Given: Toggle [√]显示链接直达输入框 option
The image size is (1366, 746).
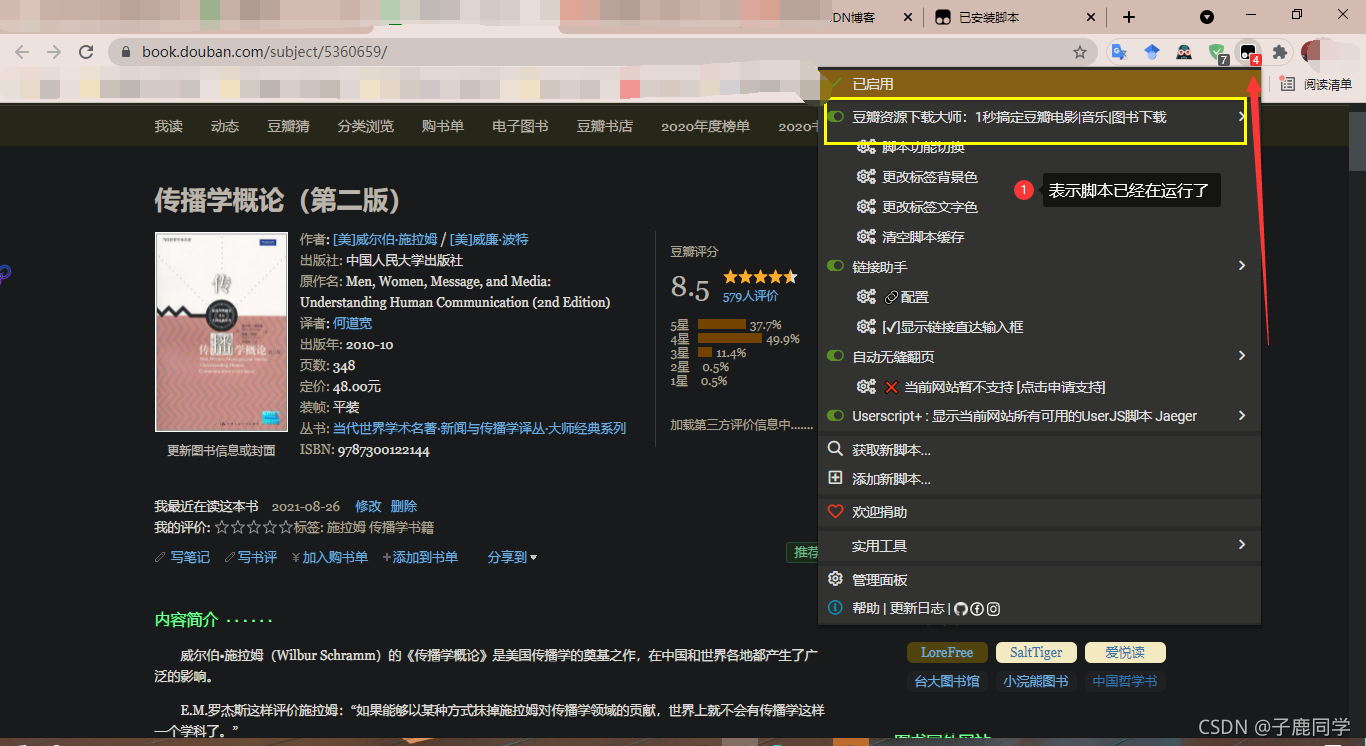Looking at the screenshot, I should pyautogui.click(x=952, y=327).
